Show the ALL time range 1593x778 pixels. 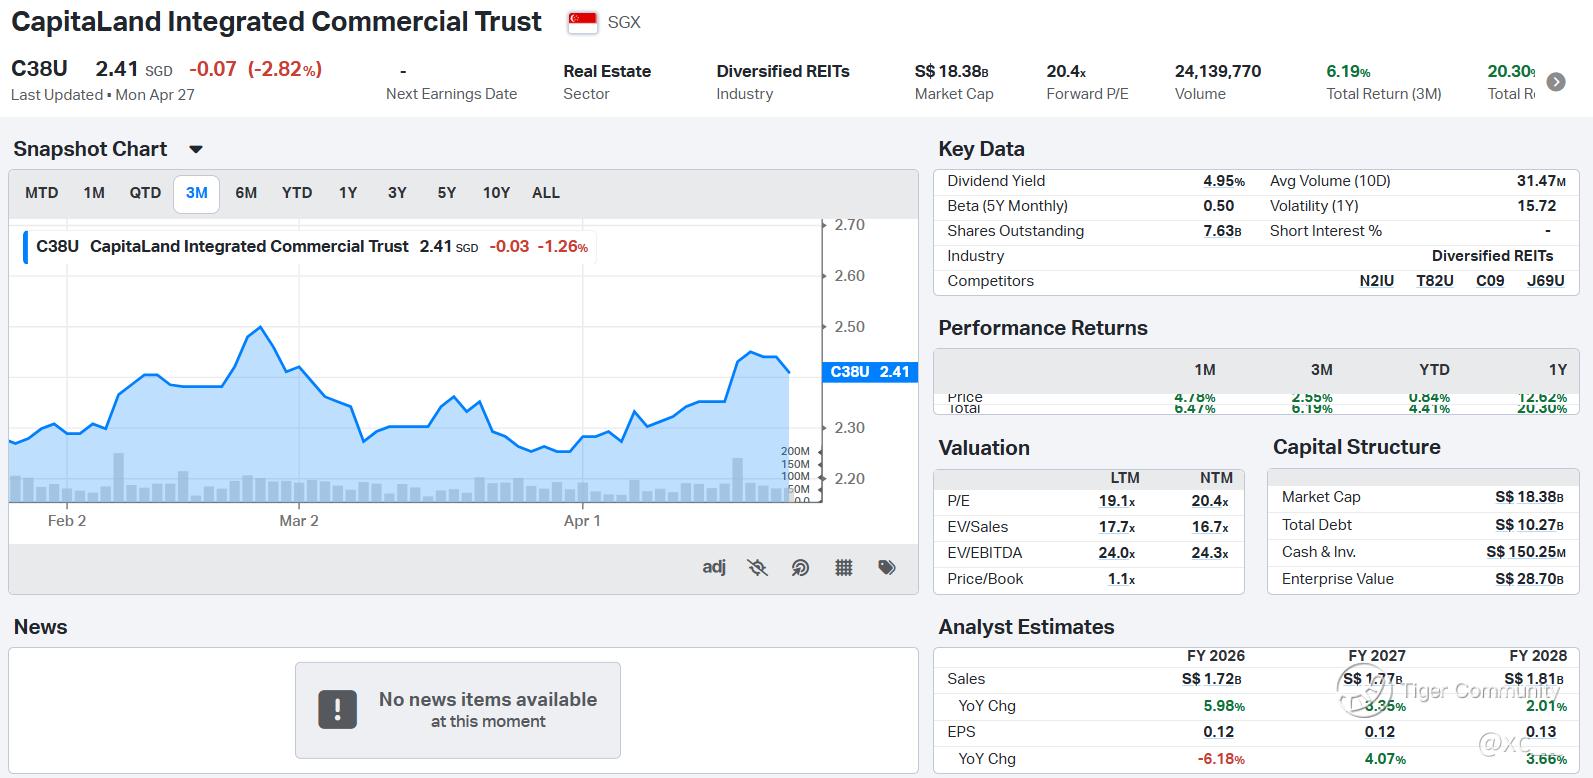[546, 193]
